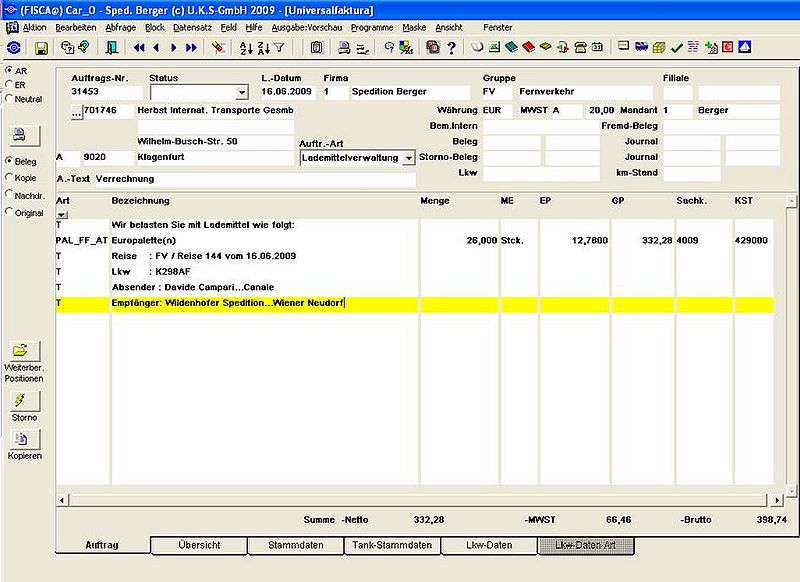Open the Bearbeiten menu

76,28
